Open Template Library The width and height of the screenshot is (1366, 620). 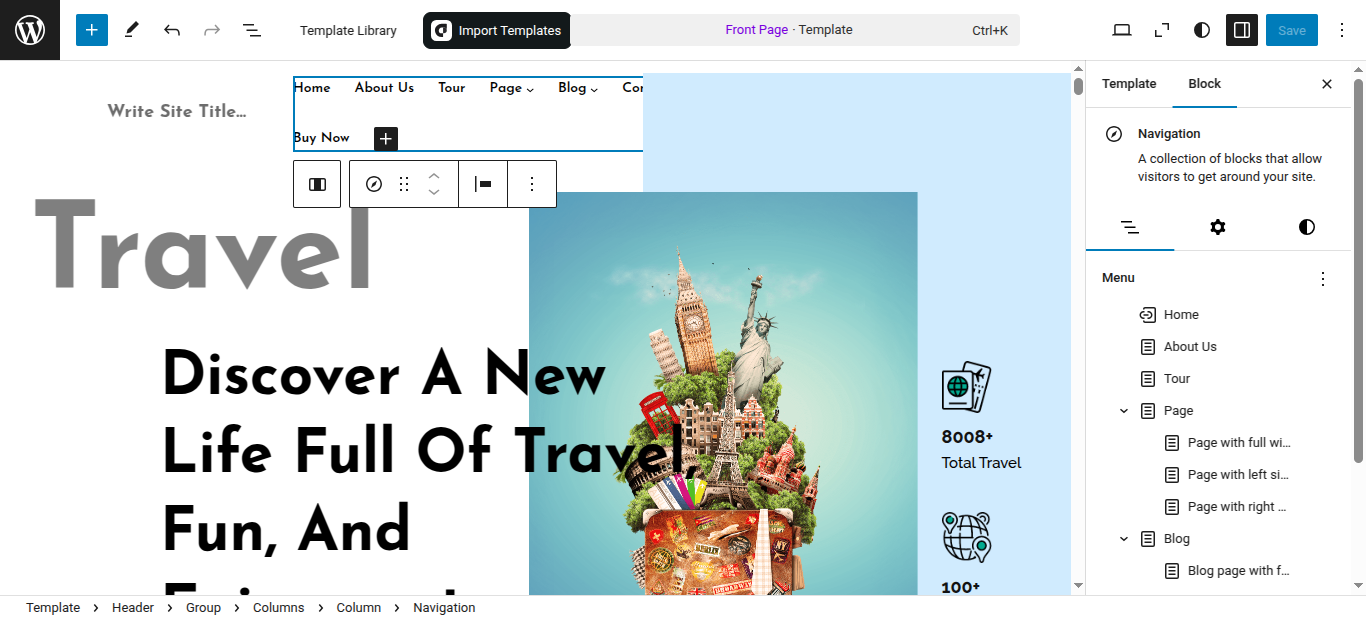pos(348,30)
